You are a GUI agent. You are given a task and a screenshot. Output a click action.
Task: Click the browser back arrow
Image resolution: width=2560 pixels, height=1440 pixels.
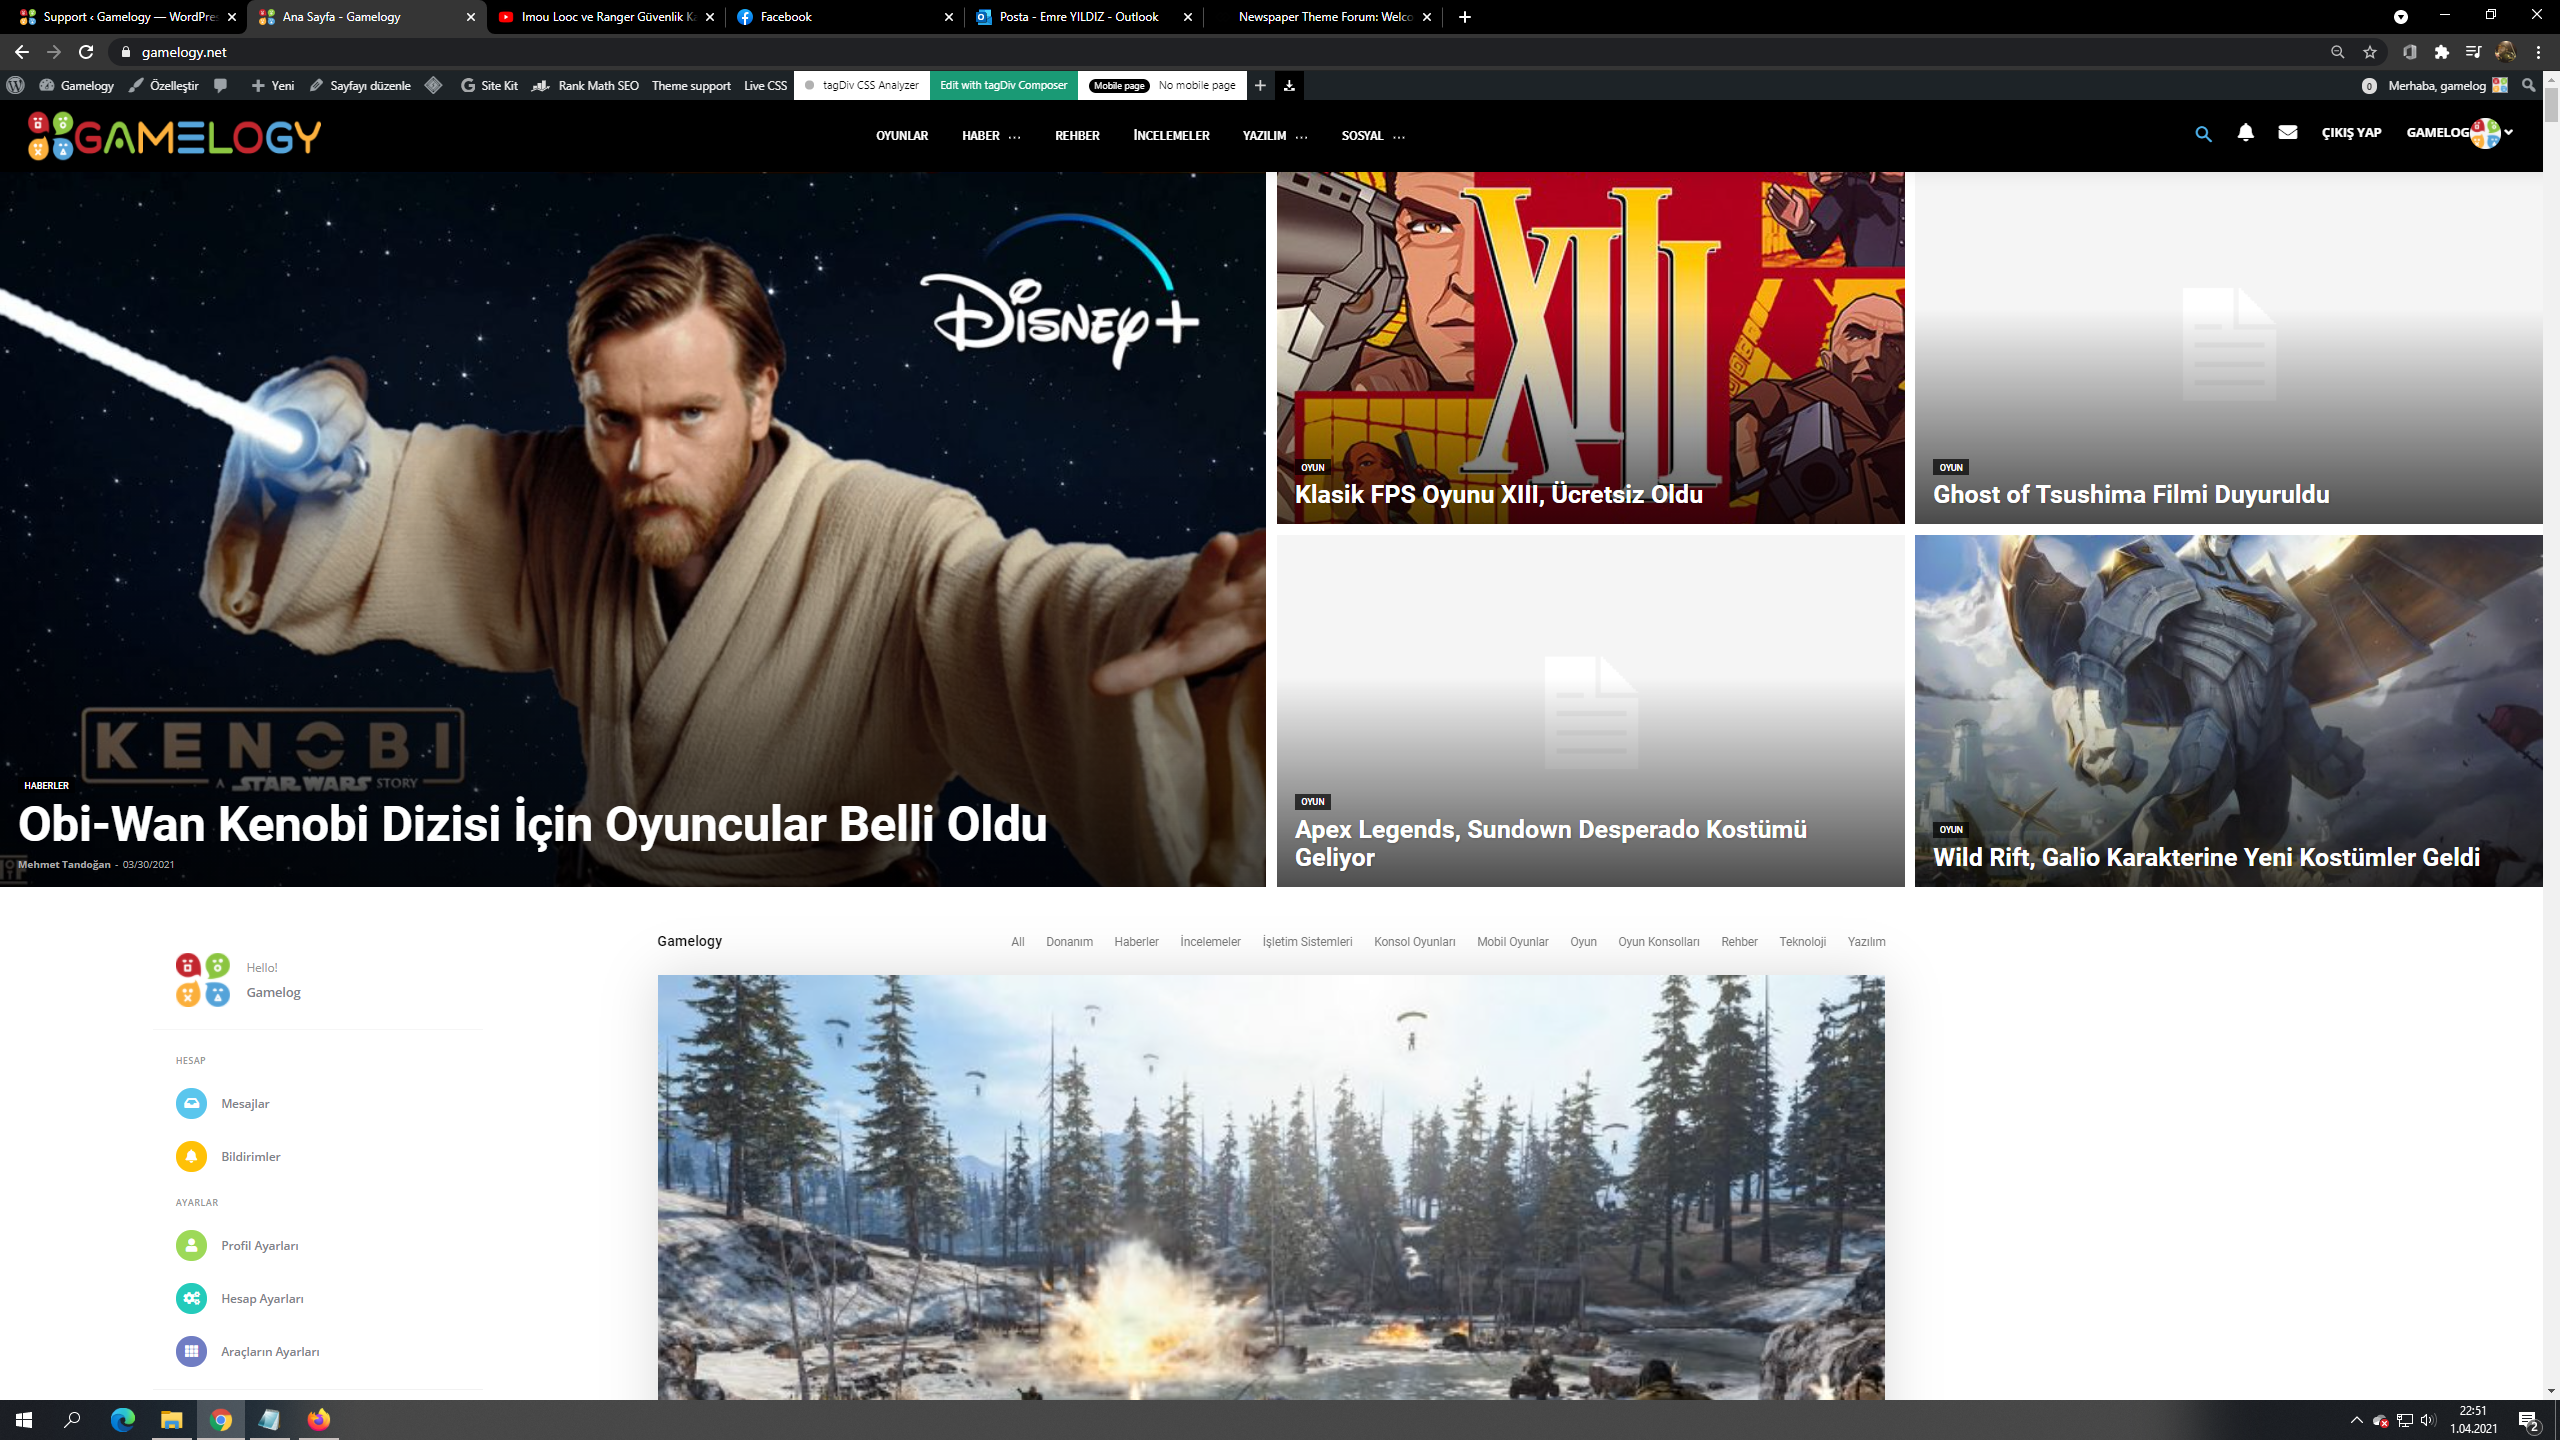(x=22, y=52)
